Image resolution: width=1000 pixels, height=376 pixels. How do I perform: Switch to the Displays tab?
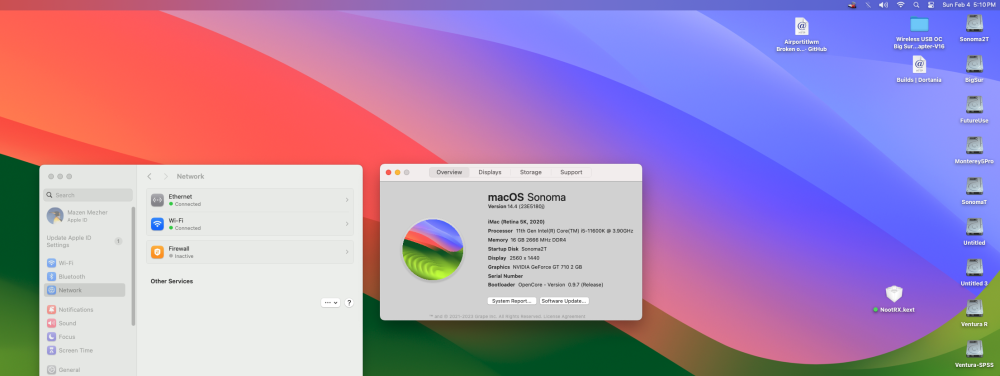click(490, 172)
